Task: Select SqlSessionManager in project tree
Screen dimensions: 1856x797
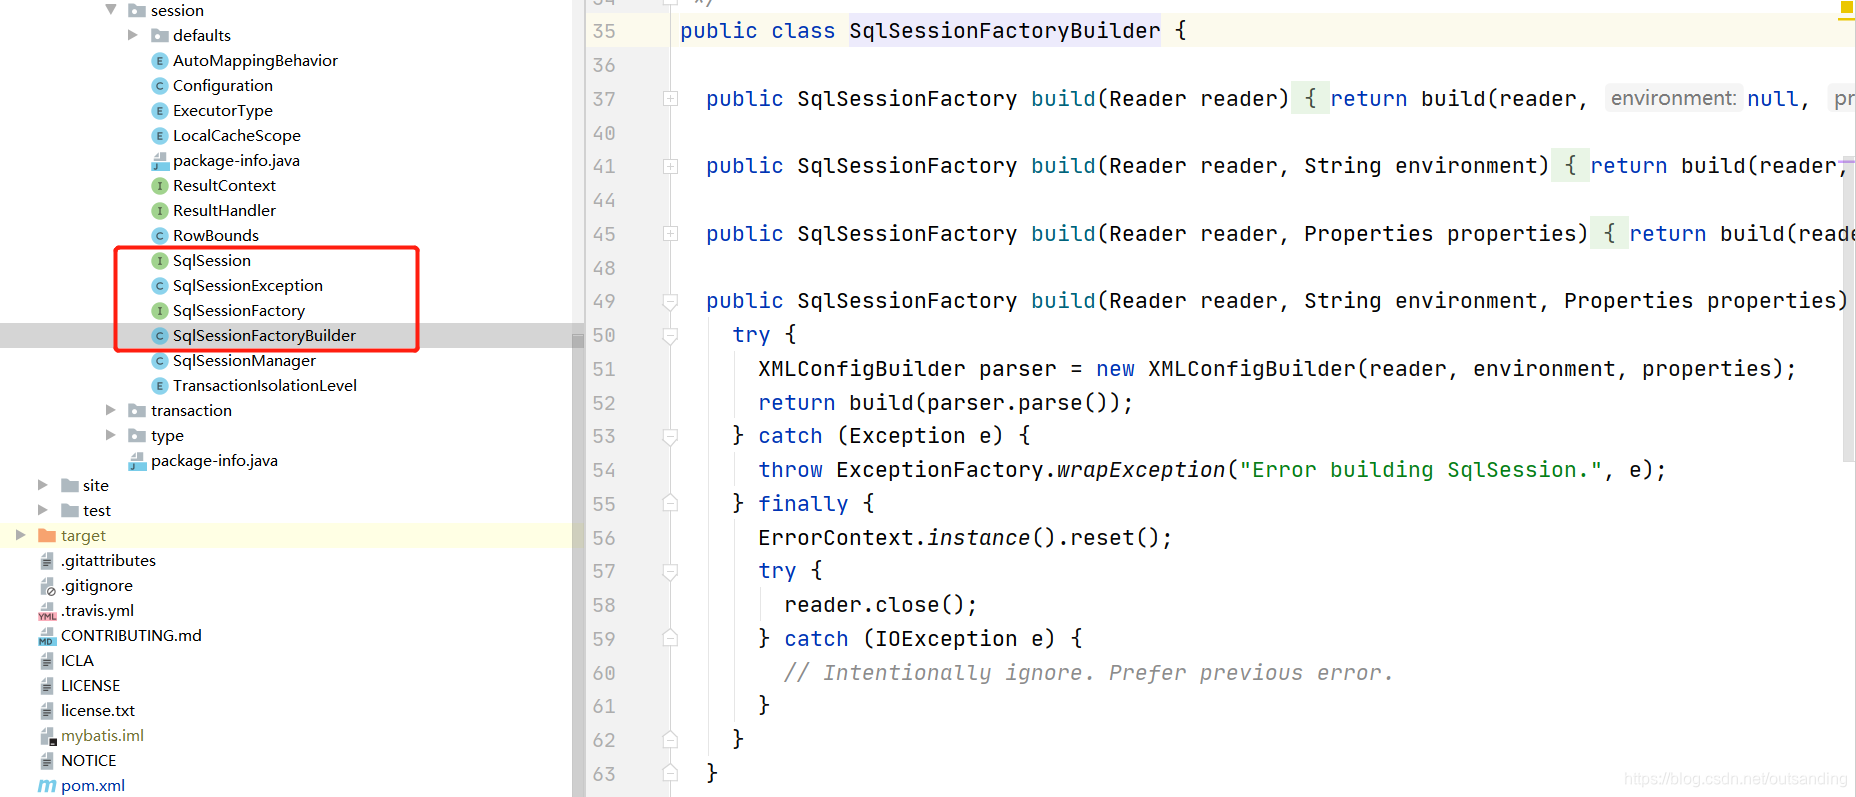Action: pyautogui.click(x=244, y=361)
